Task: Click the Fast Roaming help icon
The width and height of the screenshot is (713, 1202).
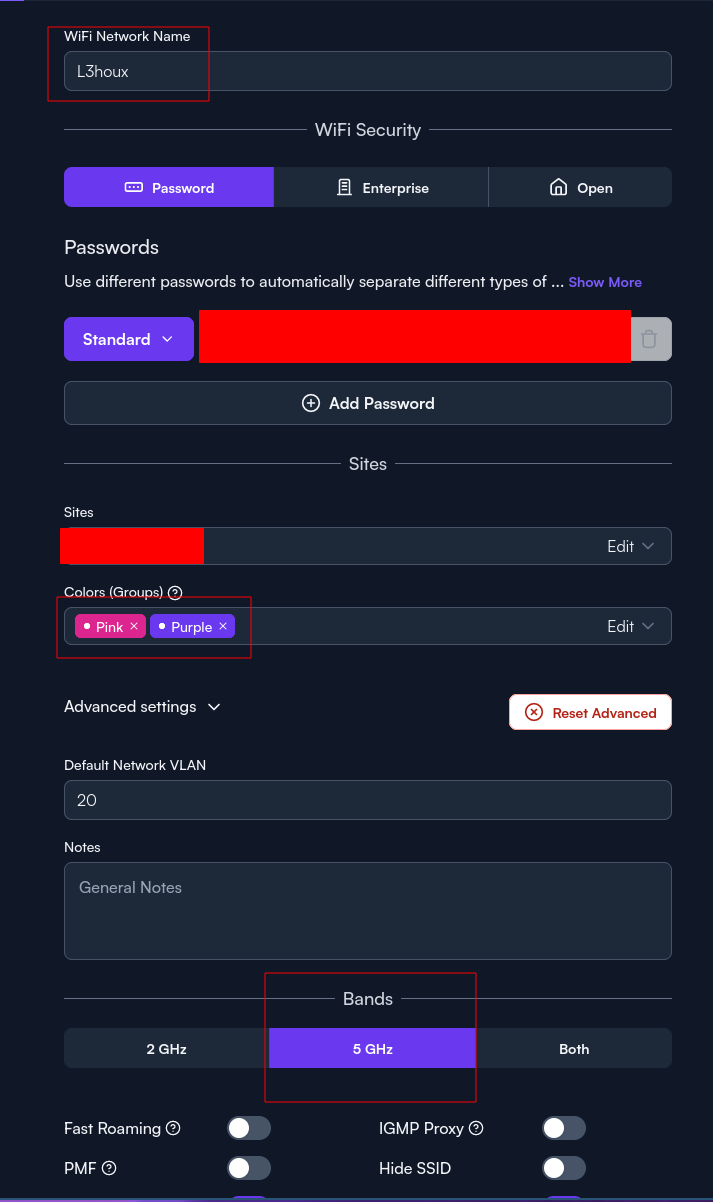Action: coord(173,1128)
